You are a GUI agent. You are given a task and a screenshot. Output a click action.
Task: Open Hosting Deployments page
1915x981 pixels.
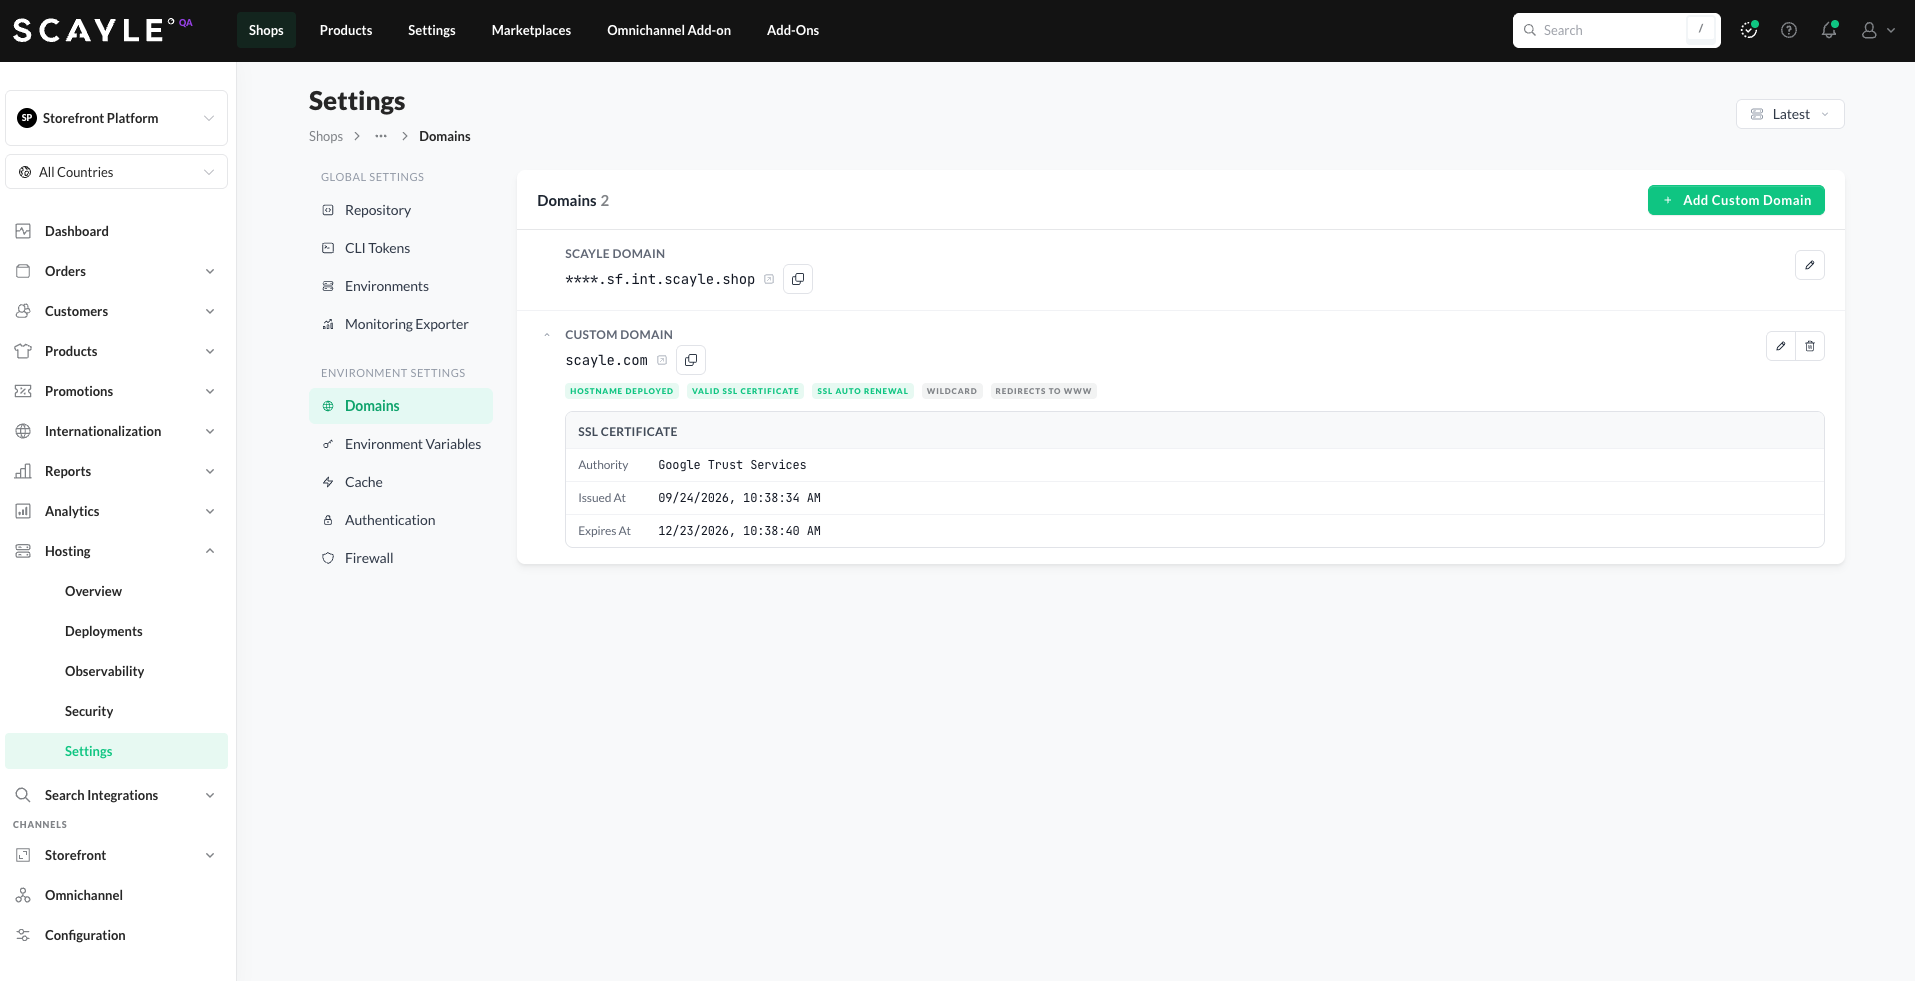pyautogui.click(x=116, y=631)
